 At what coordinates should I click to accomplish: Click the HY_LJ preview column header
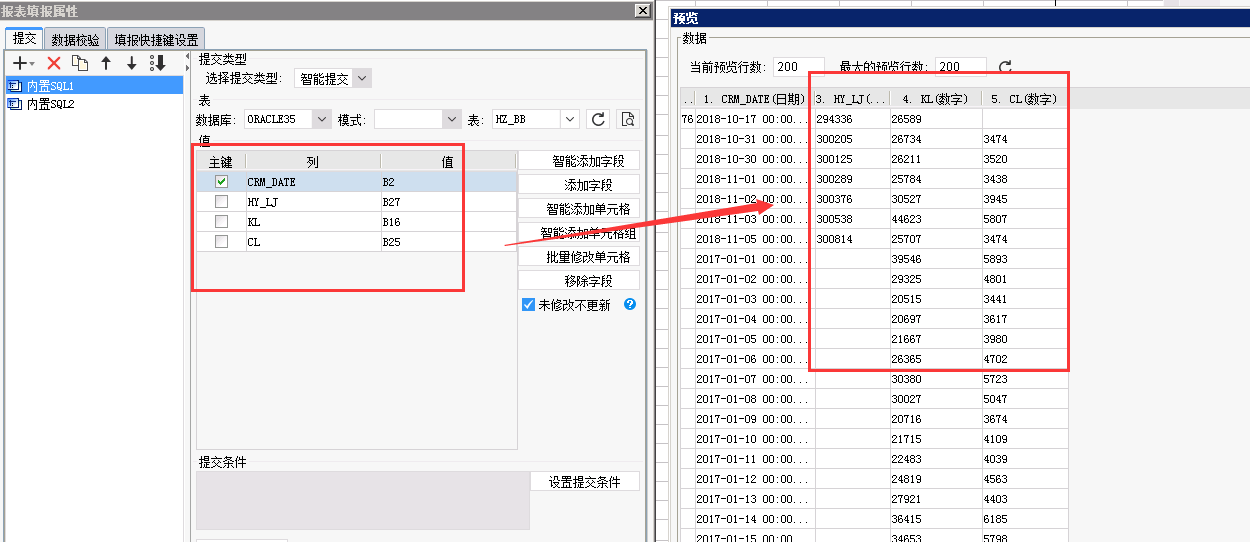(852, 99)
